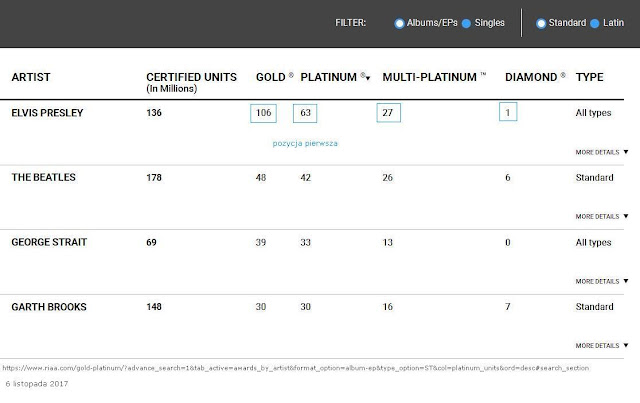This screenshot has height=403, width=640.
Task: Click Elvis Presley's gold count 106
Action: pyautogui.click(x=263, y=113)
